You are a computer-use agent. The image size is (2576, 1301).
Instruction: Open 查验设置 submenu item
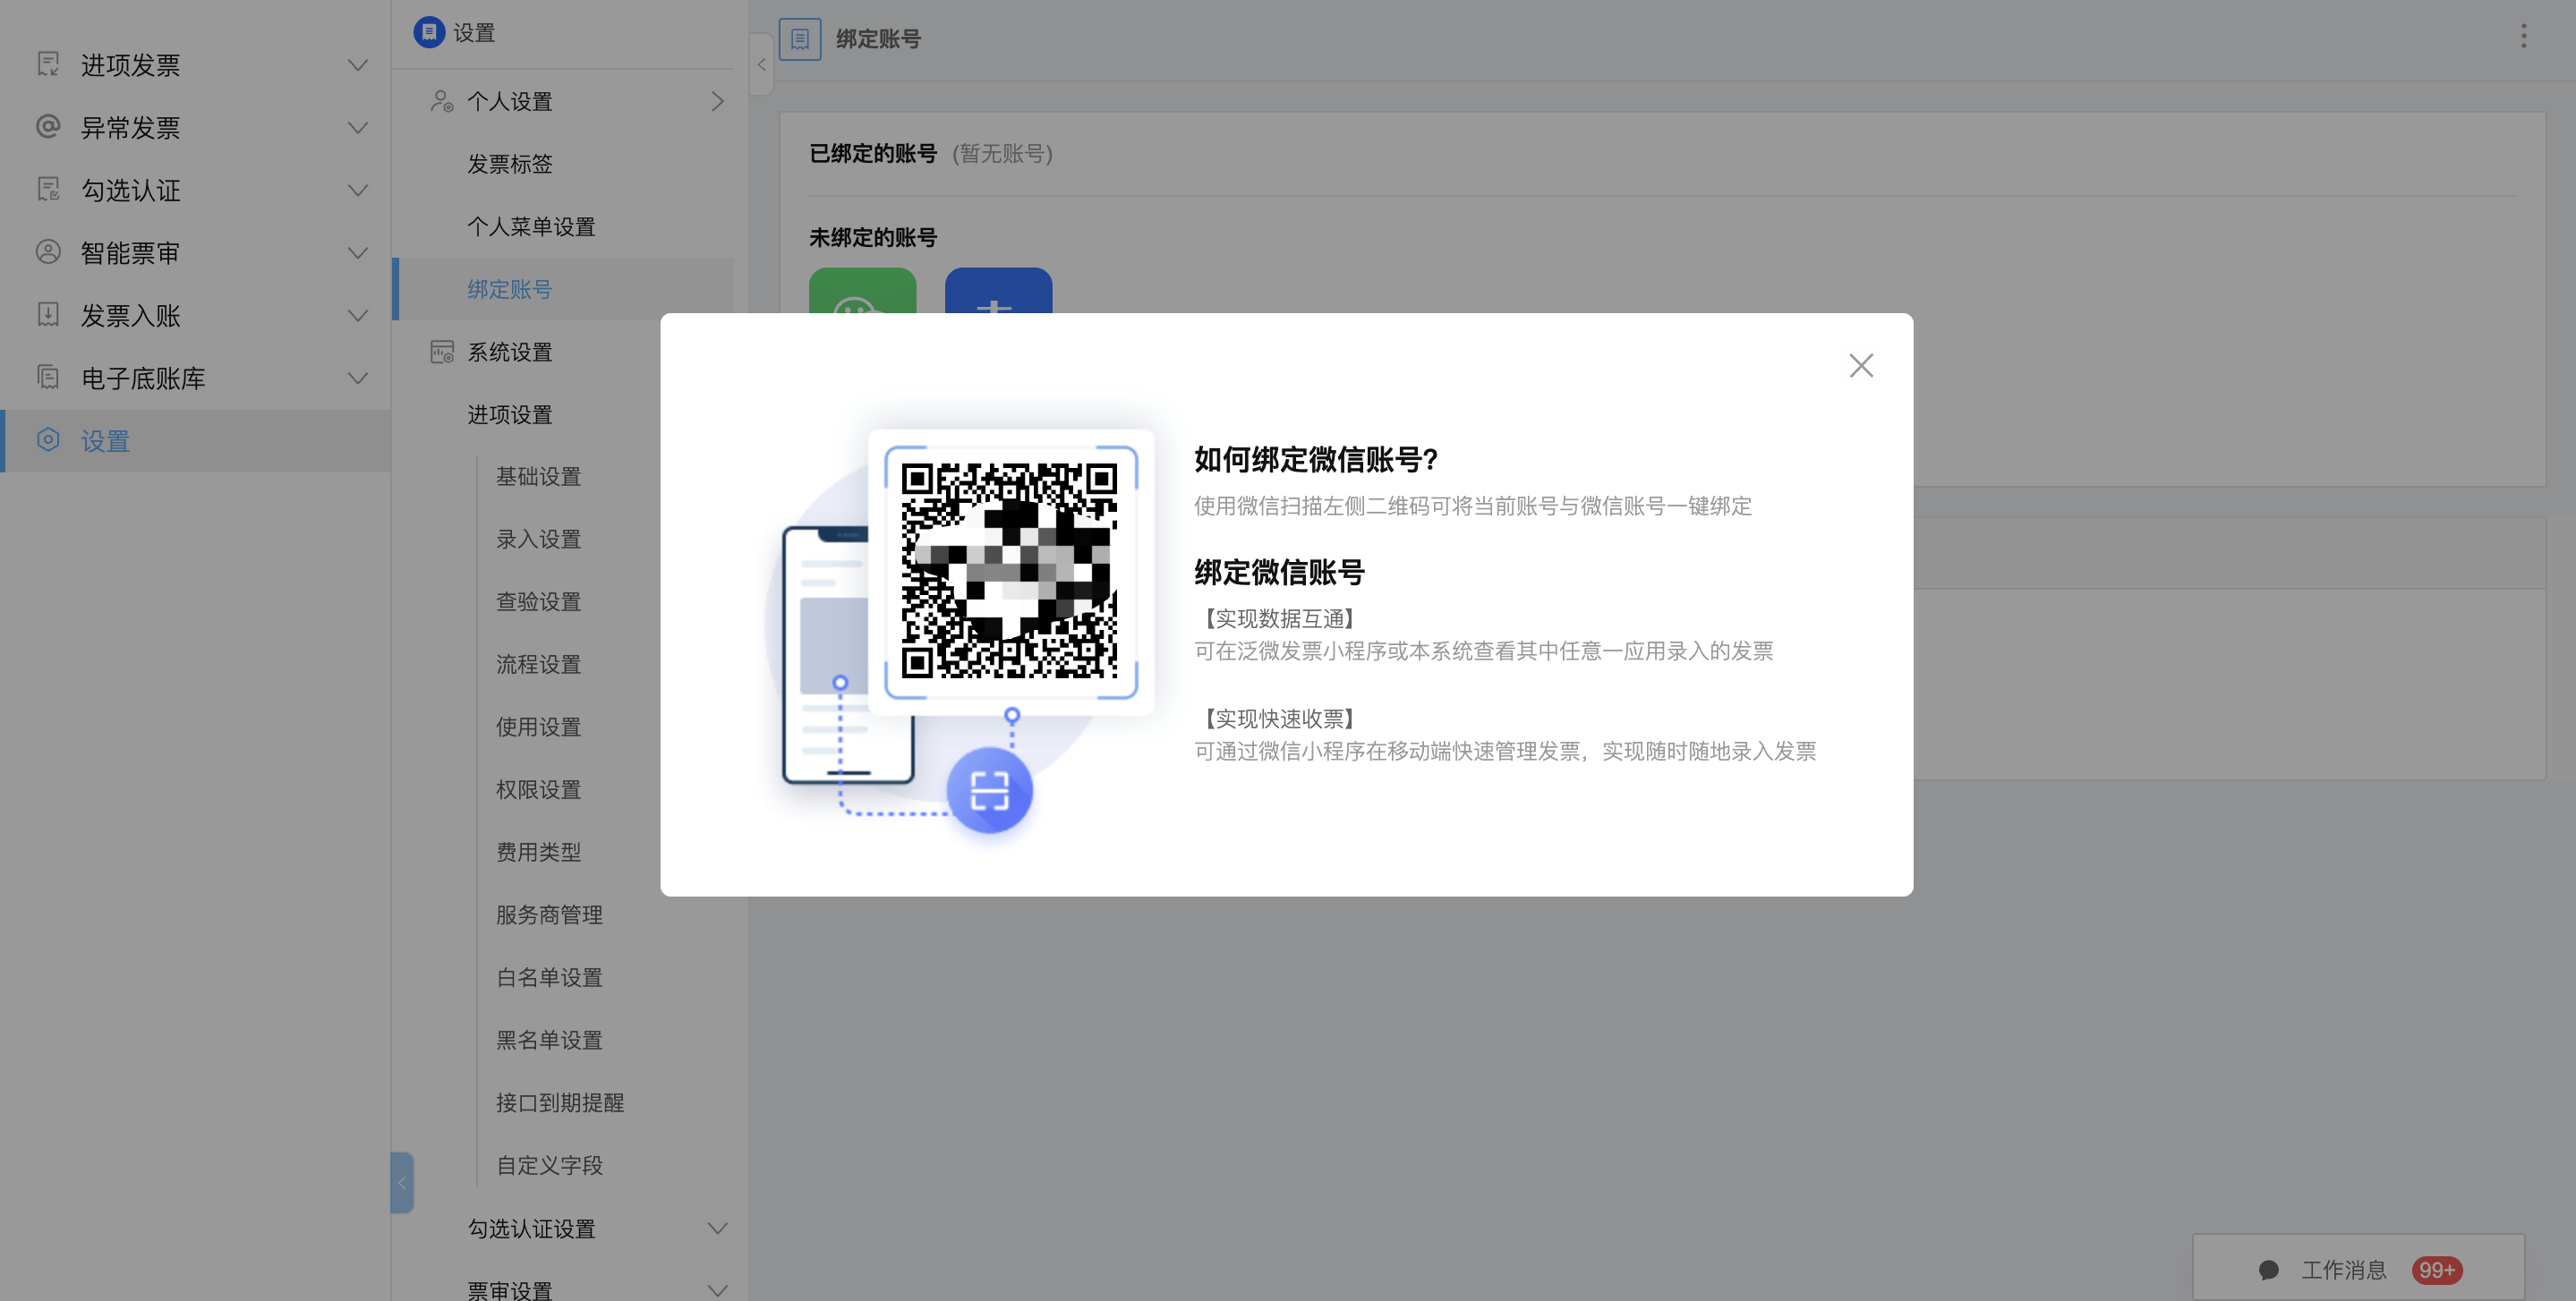(538, 601)
